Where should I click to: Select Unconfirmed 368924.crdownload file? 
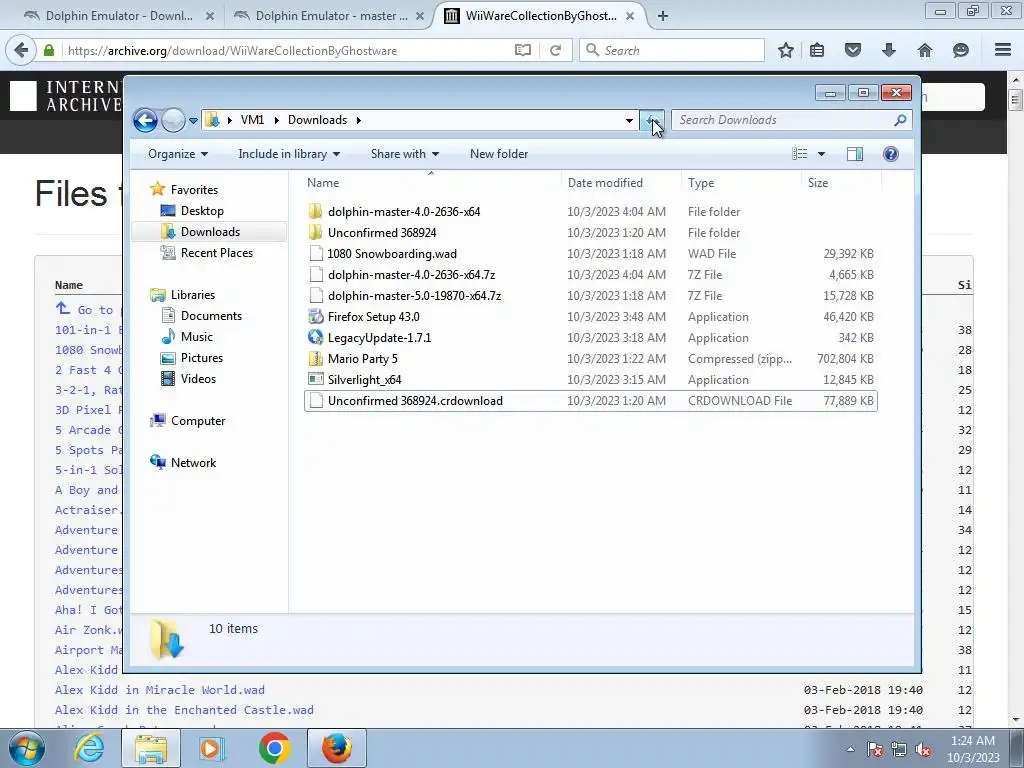pos(591,401)
